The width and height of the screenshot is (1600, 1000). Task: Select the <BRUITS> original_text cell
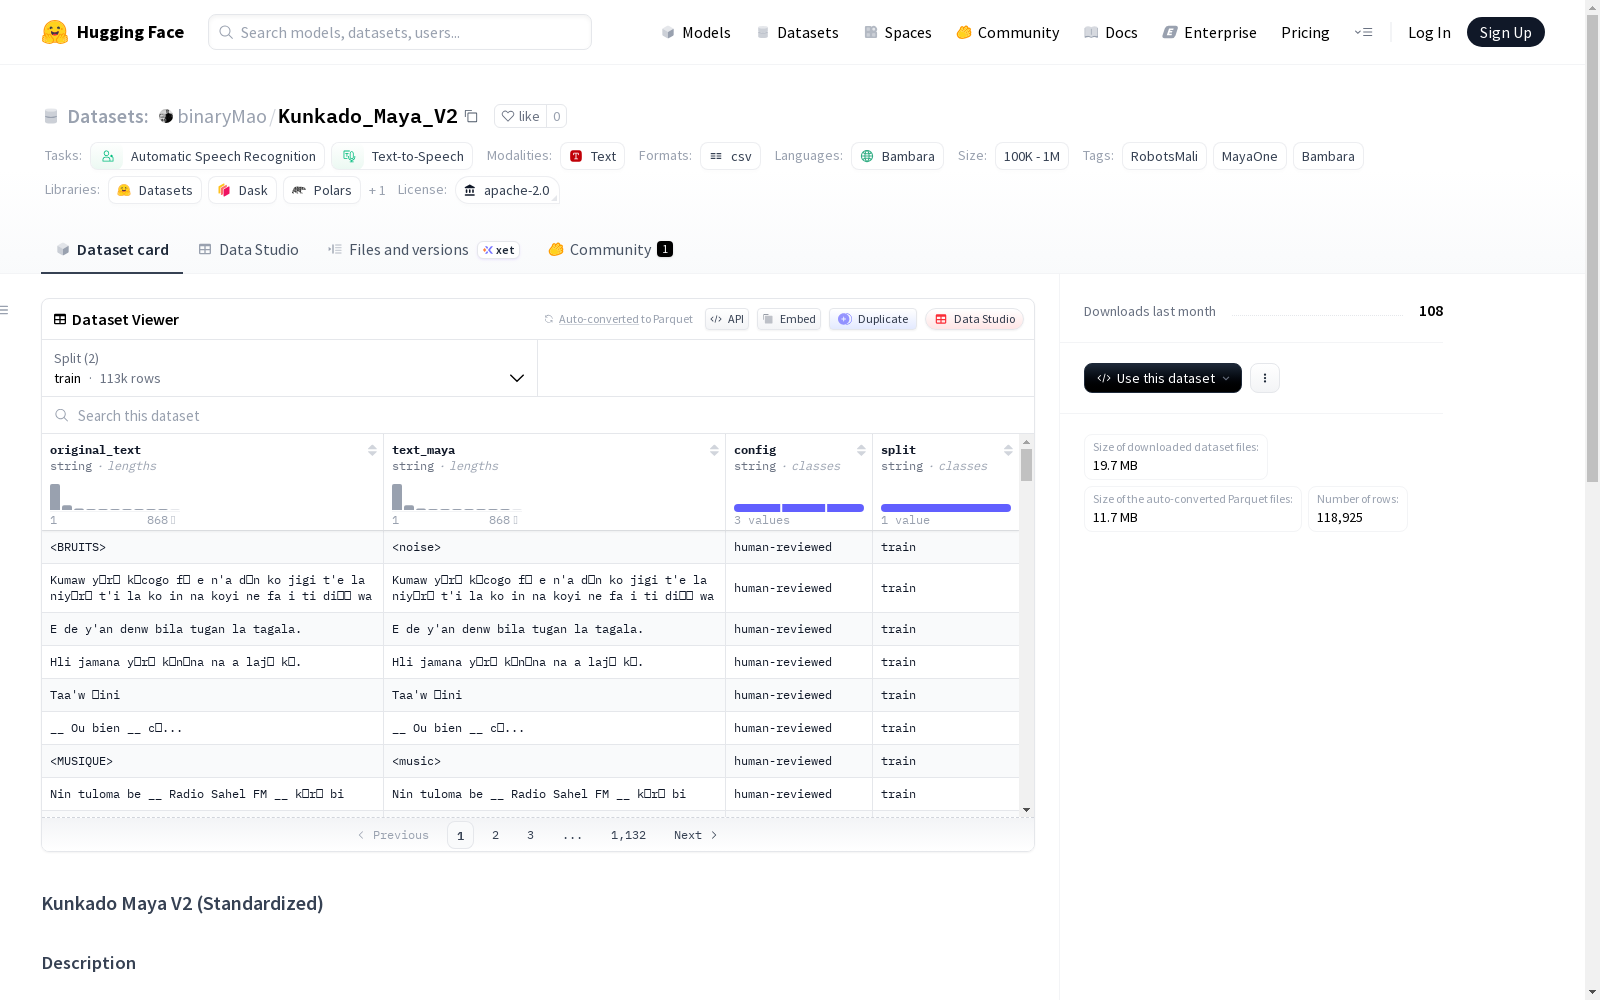[212, 547]
